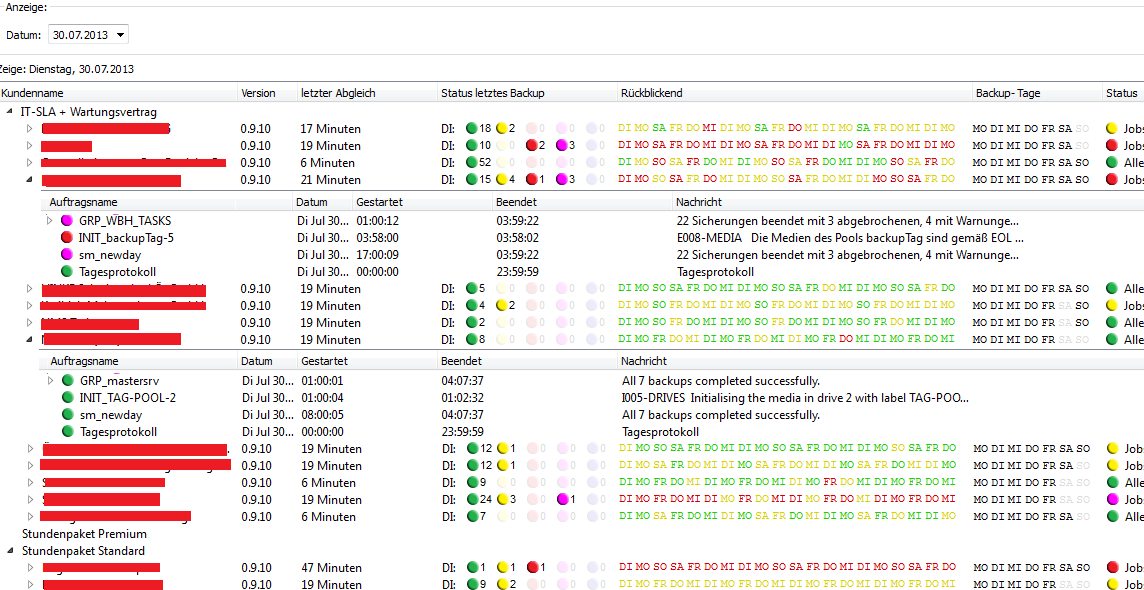1144x590 pixels.
Task: Click magenta status icon beside GRP_WBH_TASKS
Action: [x=67, y=220]
